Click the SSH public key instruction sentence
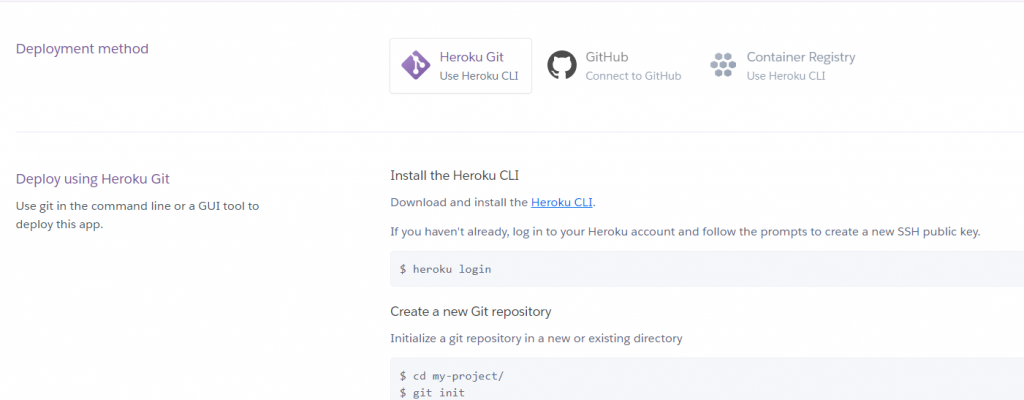The width and height of the screenshot is (1024, 400). point(686,232)
